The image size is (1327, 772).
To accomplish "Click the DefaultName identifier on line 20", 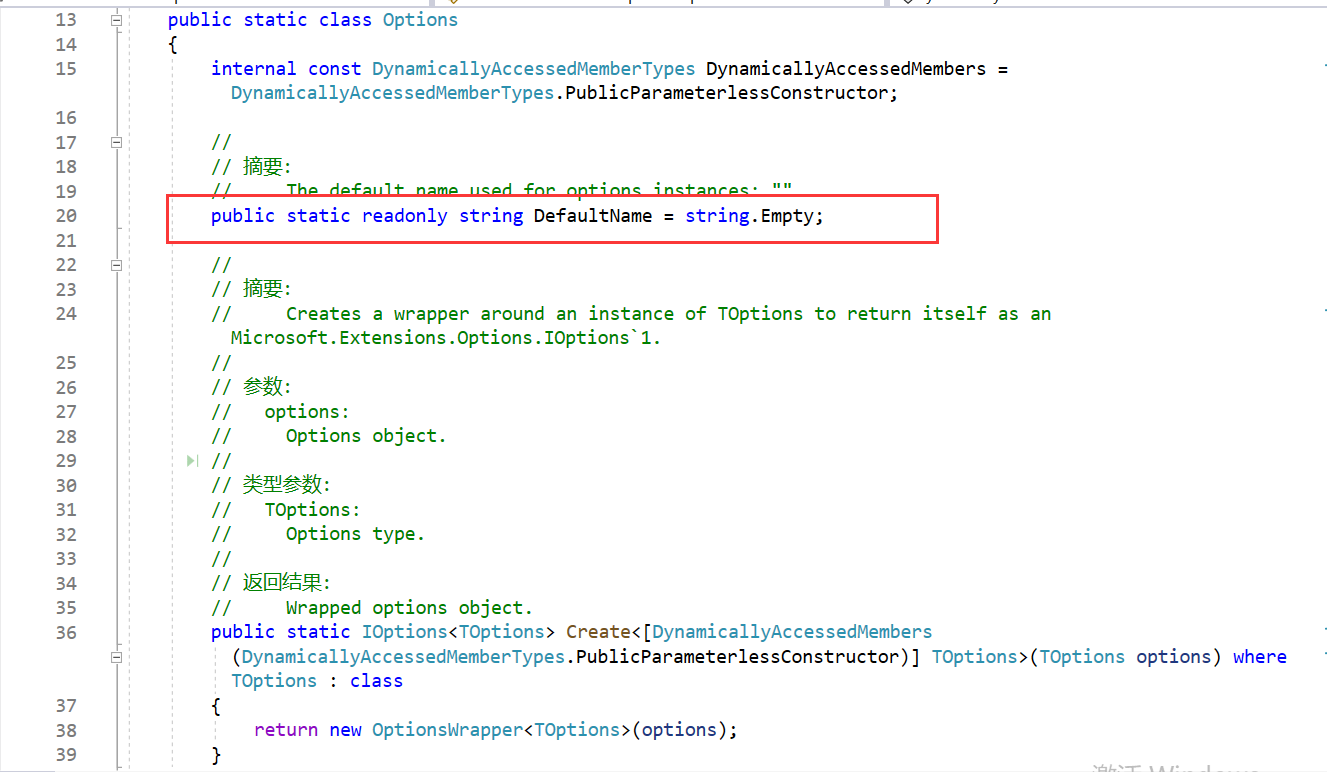I will [x=593, y=216].
